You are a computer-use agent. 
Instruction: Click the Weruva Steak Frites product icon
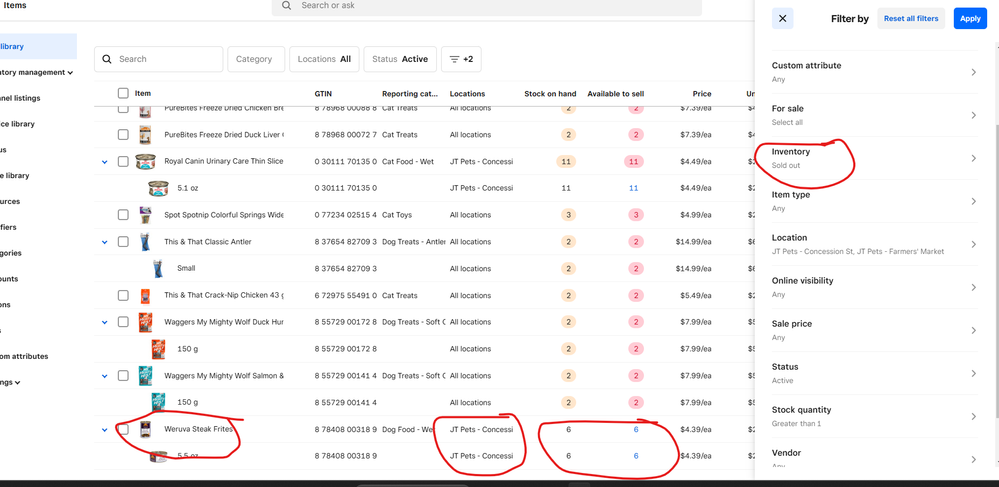coord(146,429)
